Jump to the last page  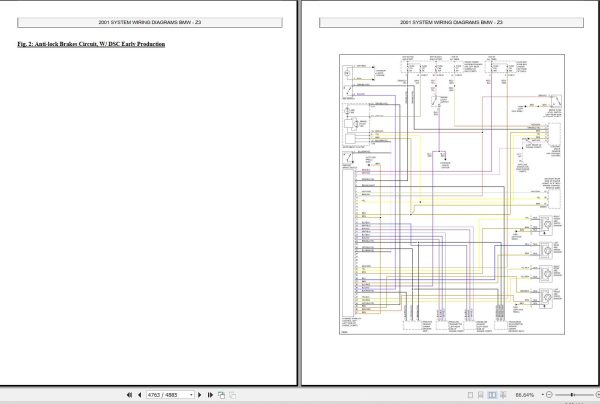click(210, 395)
